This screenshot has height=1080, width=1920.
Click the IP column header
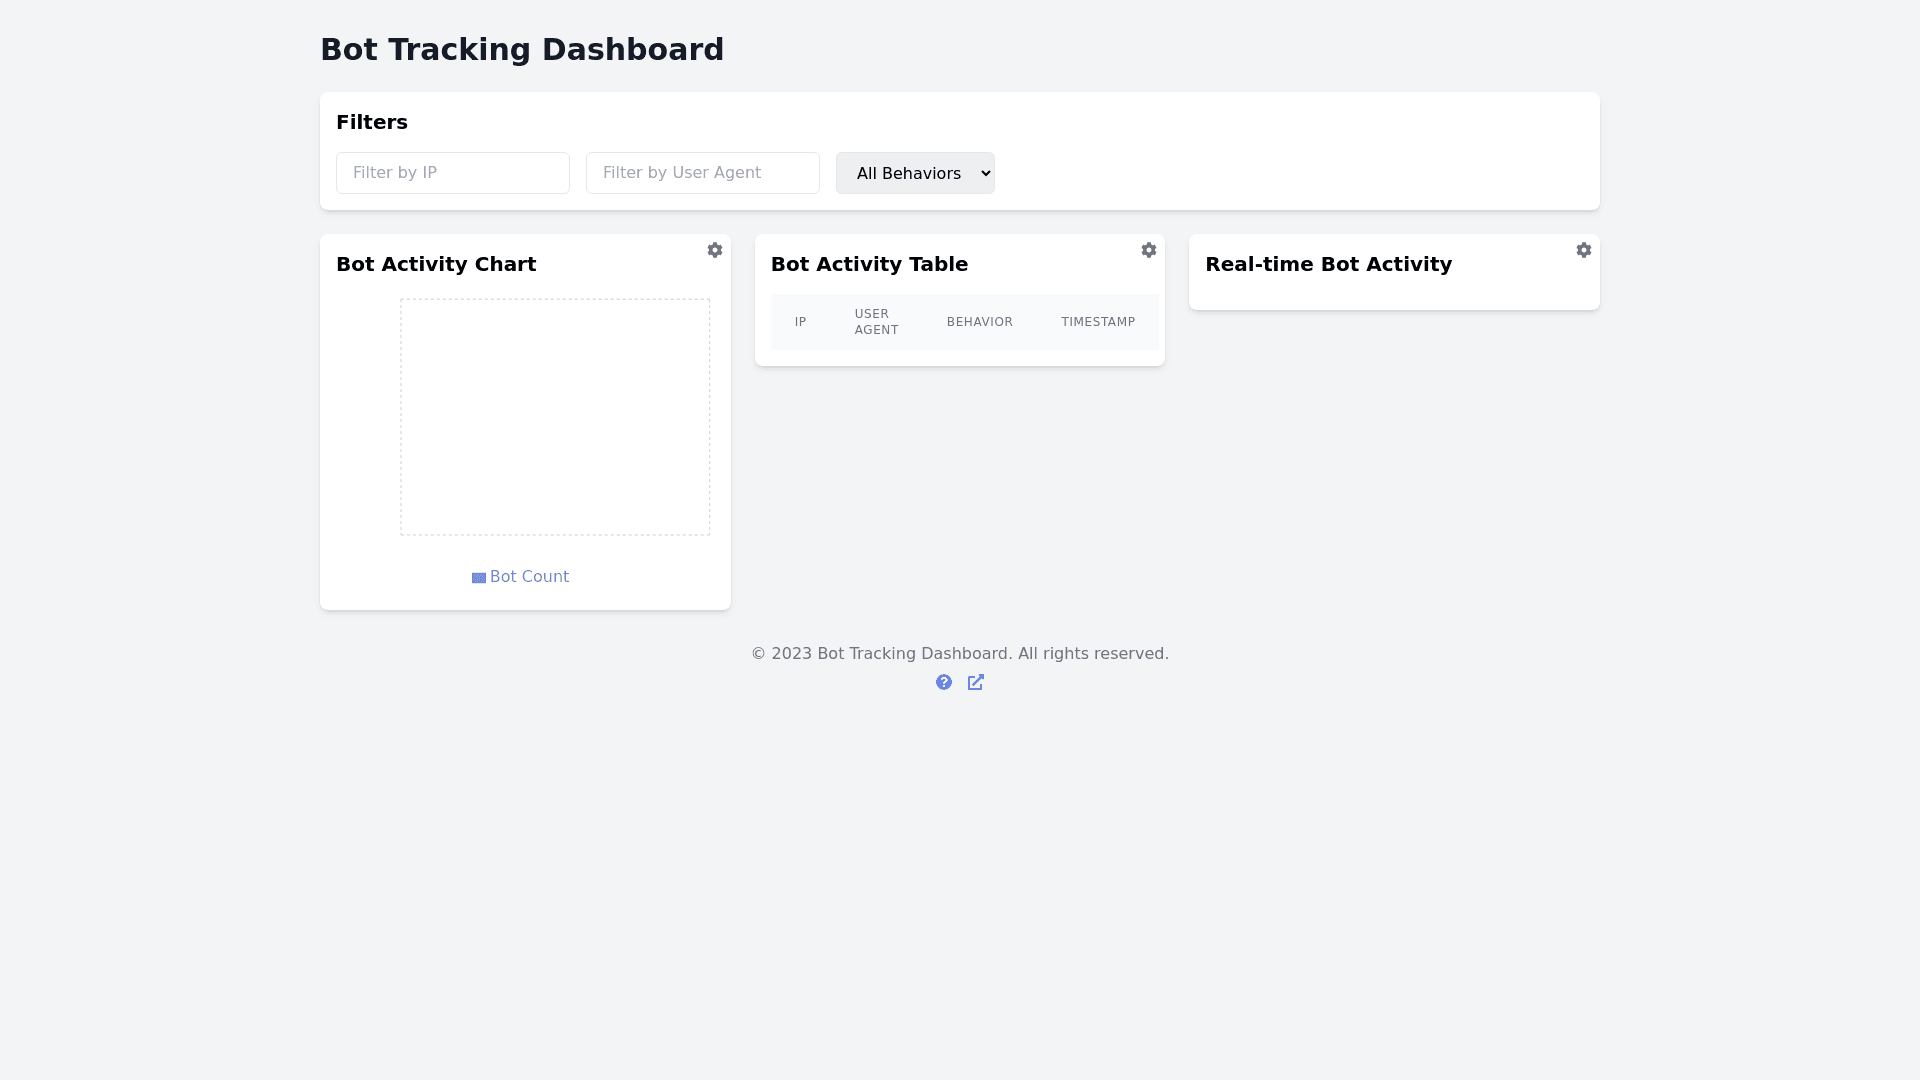pos(800,322)
